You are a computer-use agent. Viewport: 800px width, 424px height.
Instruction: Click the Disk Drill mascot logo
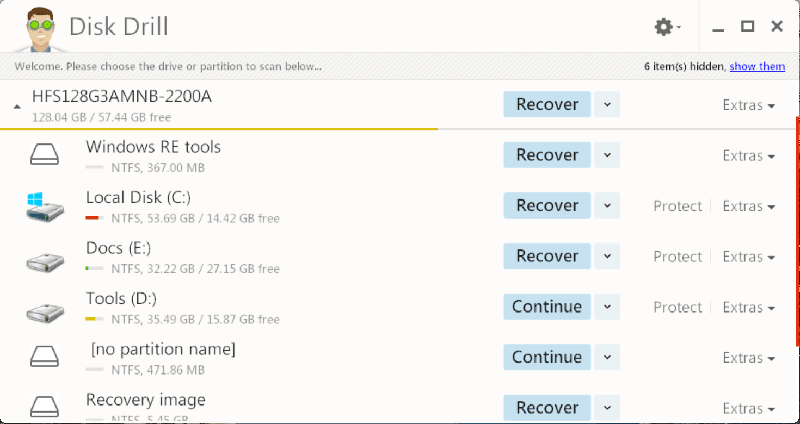(41, 29)
